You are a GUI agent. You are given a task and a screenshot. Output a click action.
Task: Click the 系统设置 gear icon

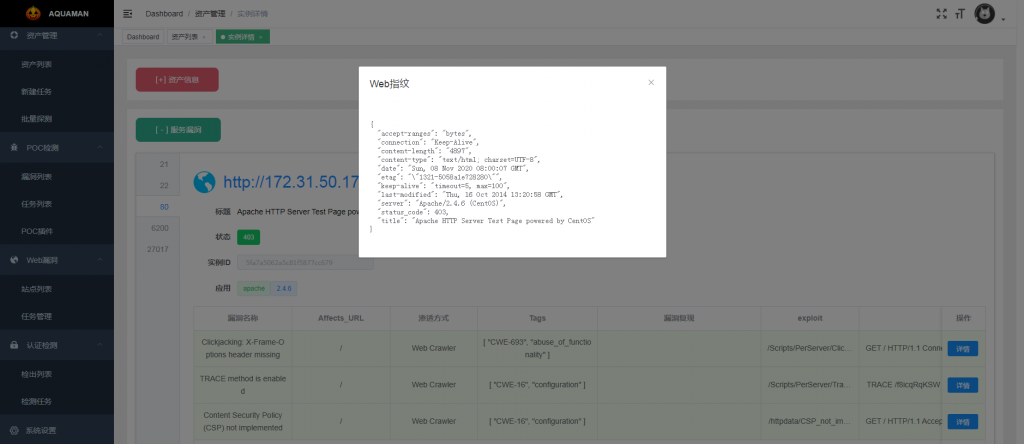[x=14, y=430]
